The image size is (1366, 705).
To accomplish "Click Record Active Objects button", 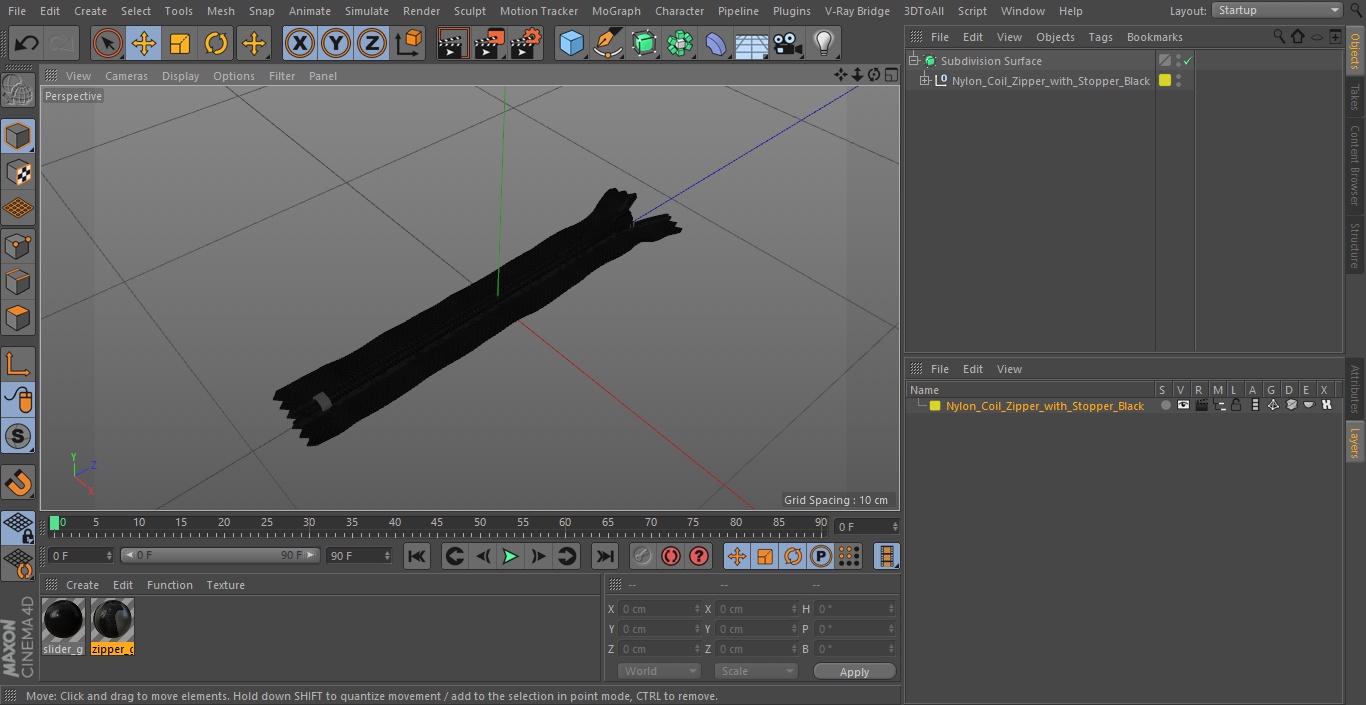I will tap(643, 556).
